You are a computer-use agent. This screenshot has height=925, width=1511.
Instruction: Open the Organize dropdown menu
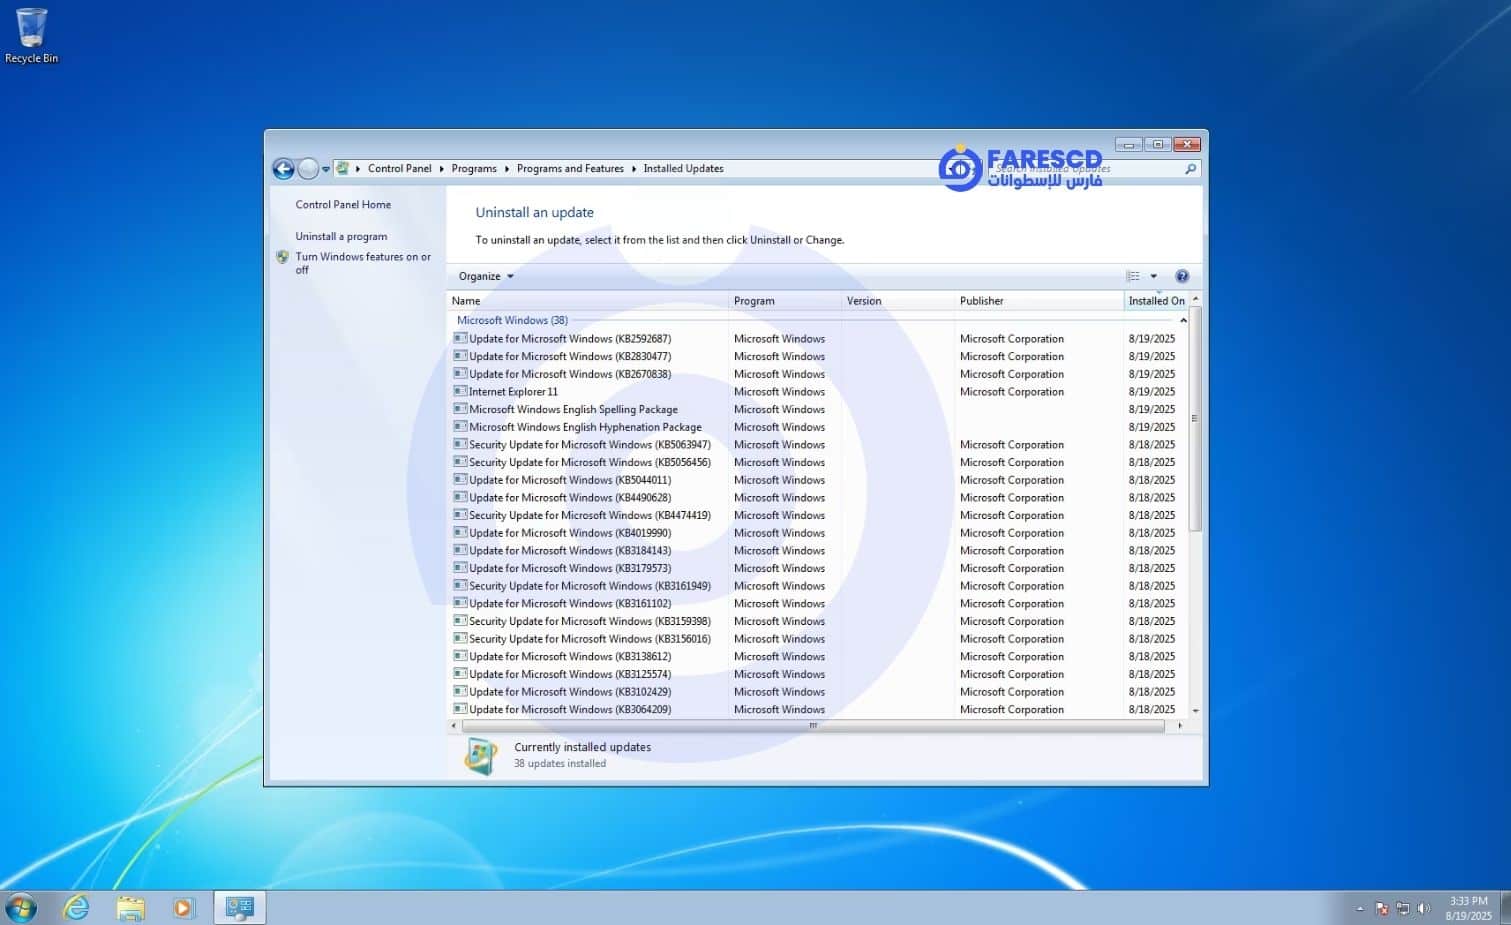[x=486, y=276]
